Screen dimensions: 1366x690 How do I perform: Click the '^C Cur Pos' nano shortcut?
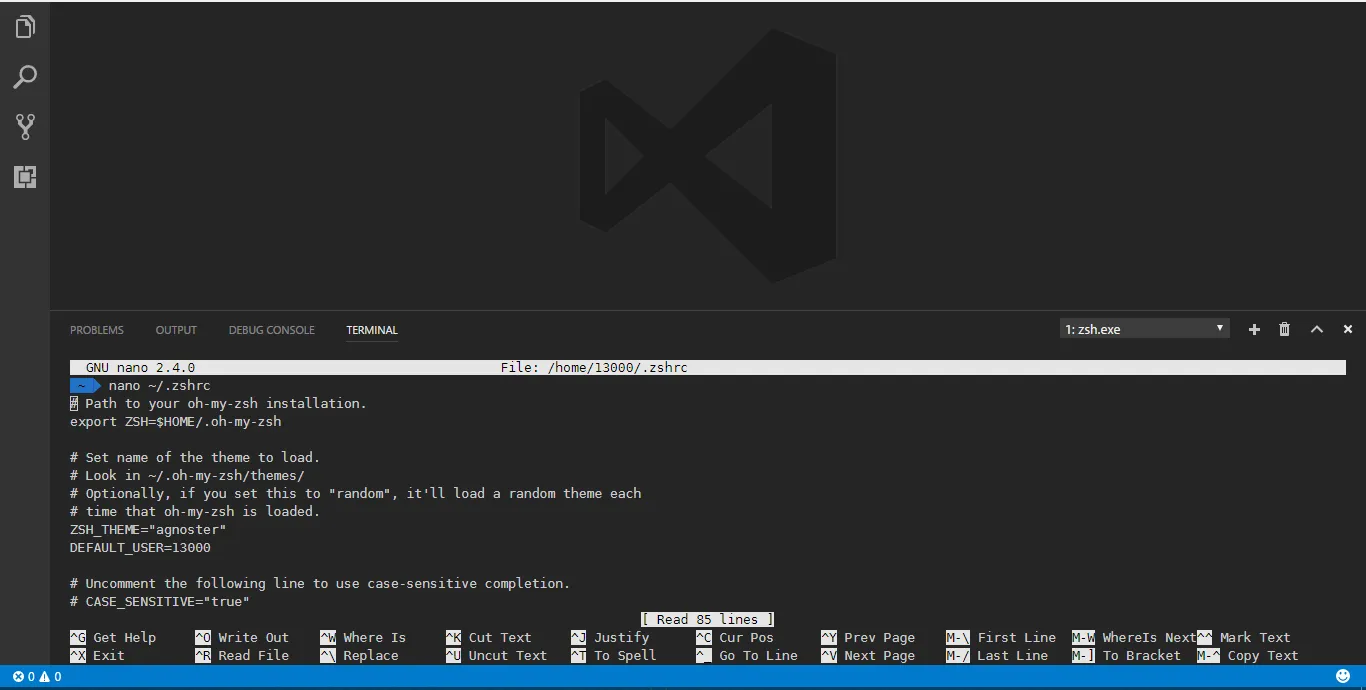[x=735, y=638]
